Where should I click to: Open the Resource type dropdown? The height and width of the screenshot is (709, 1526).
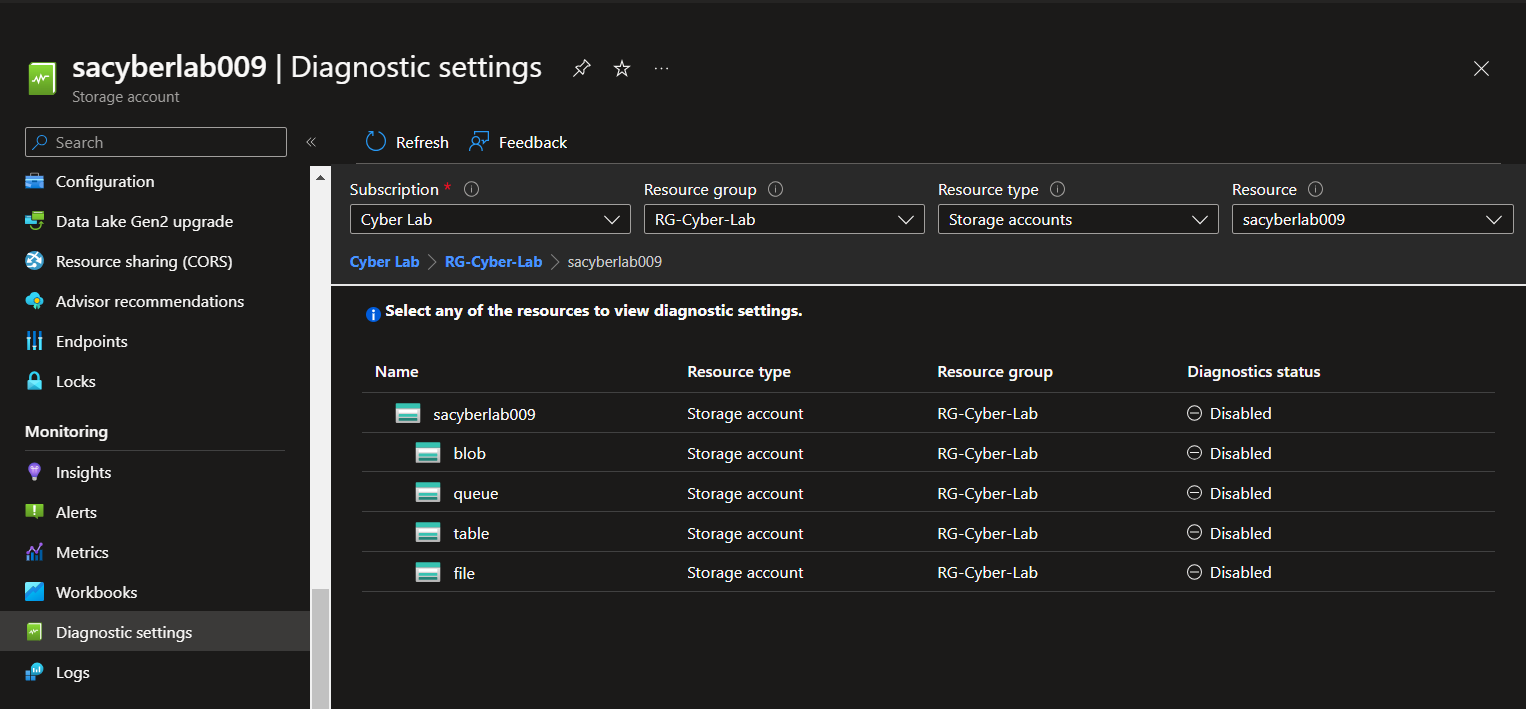tap(1078, 219)
